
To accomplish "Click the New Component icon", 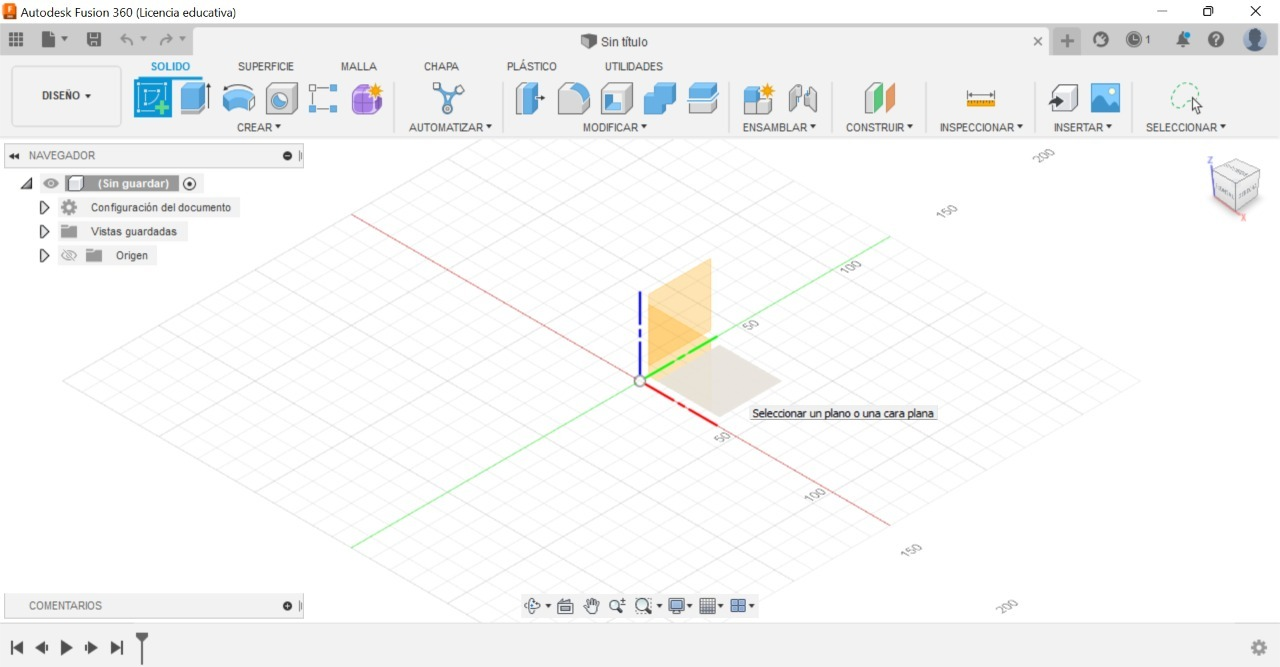I will (759, 98).
